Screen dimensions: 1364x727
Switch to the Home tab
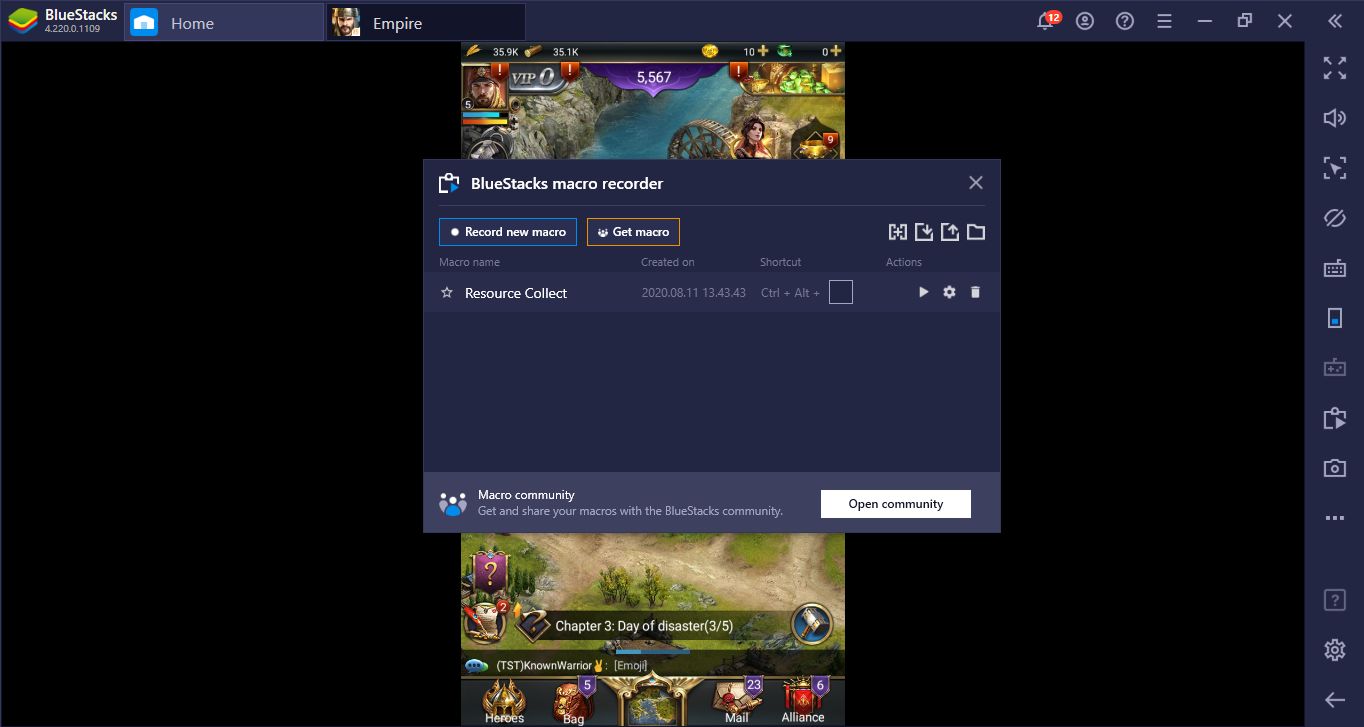pos(223,22)
